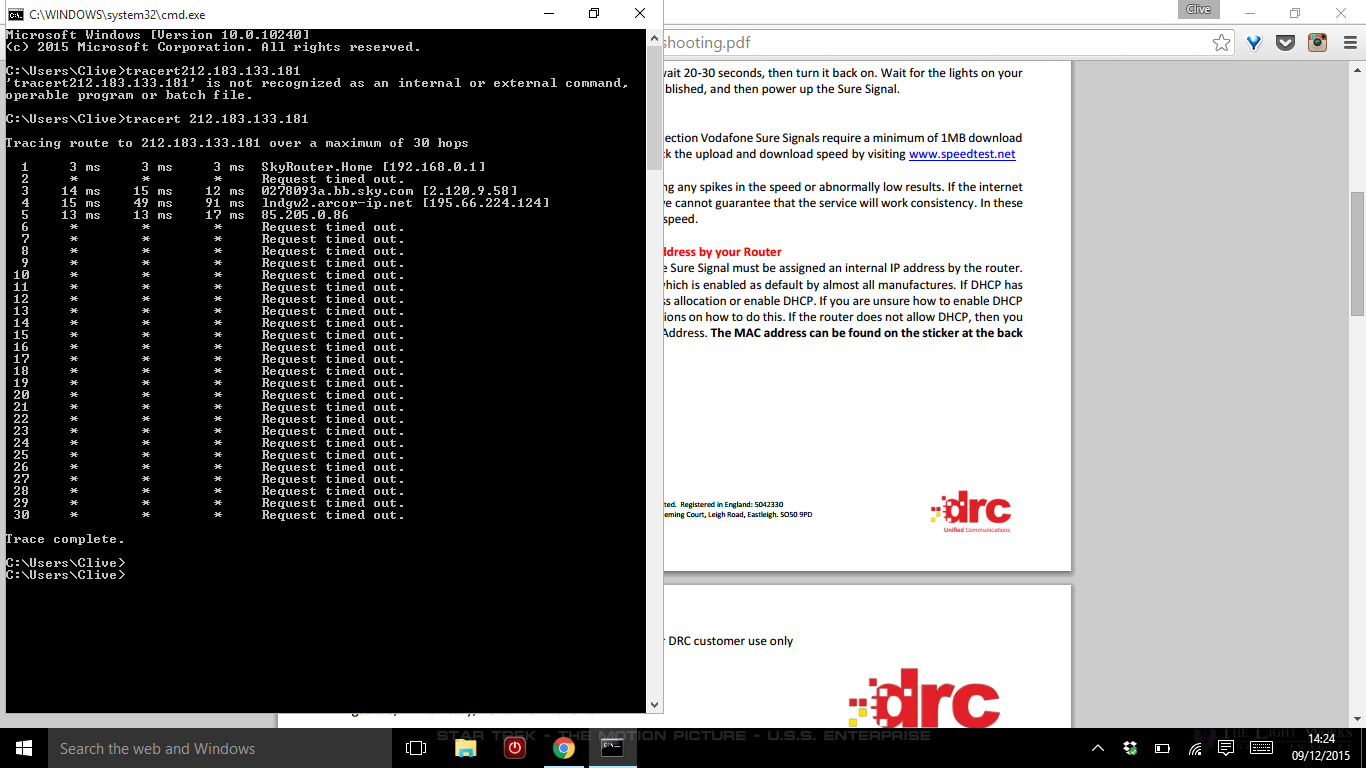
Task: Open the www.speedtest.net link in the PDF
Action: pos(962,154)
